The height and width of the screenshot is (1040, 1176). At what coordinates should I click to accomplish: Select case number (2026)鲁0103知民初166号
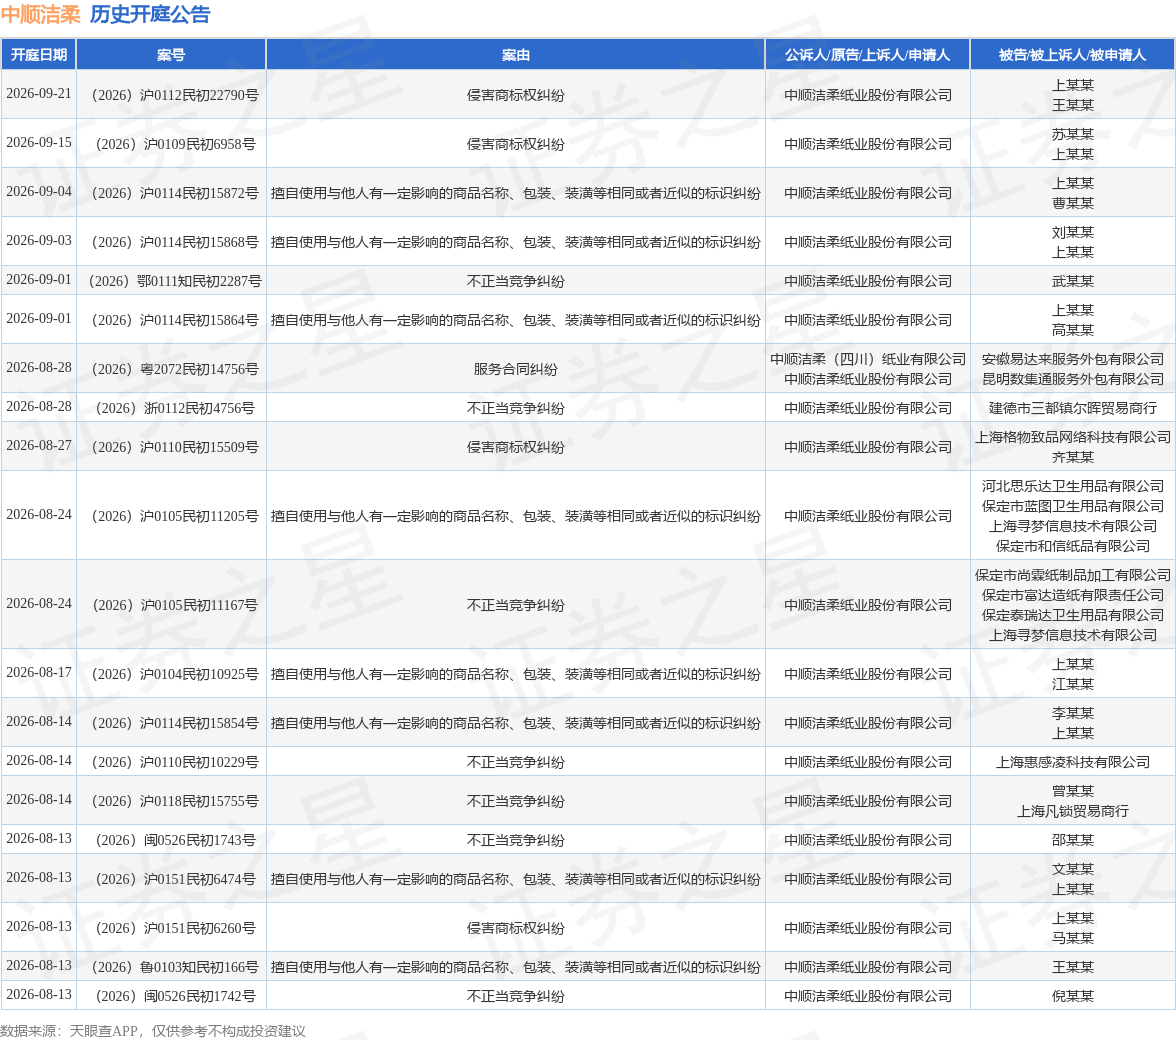175,967
